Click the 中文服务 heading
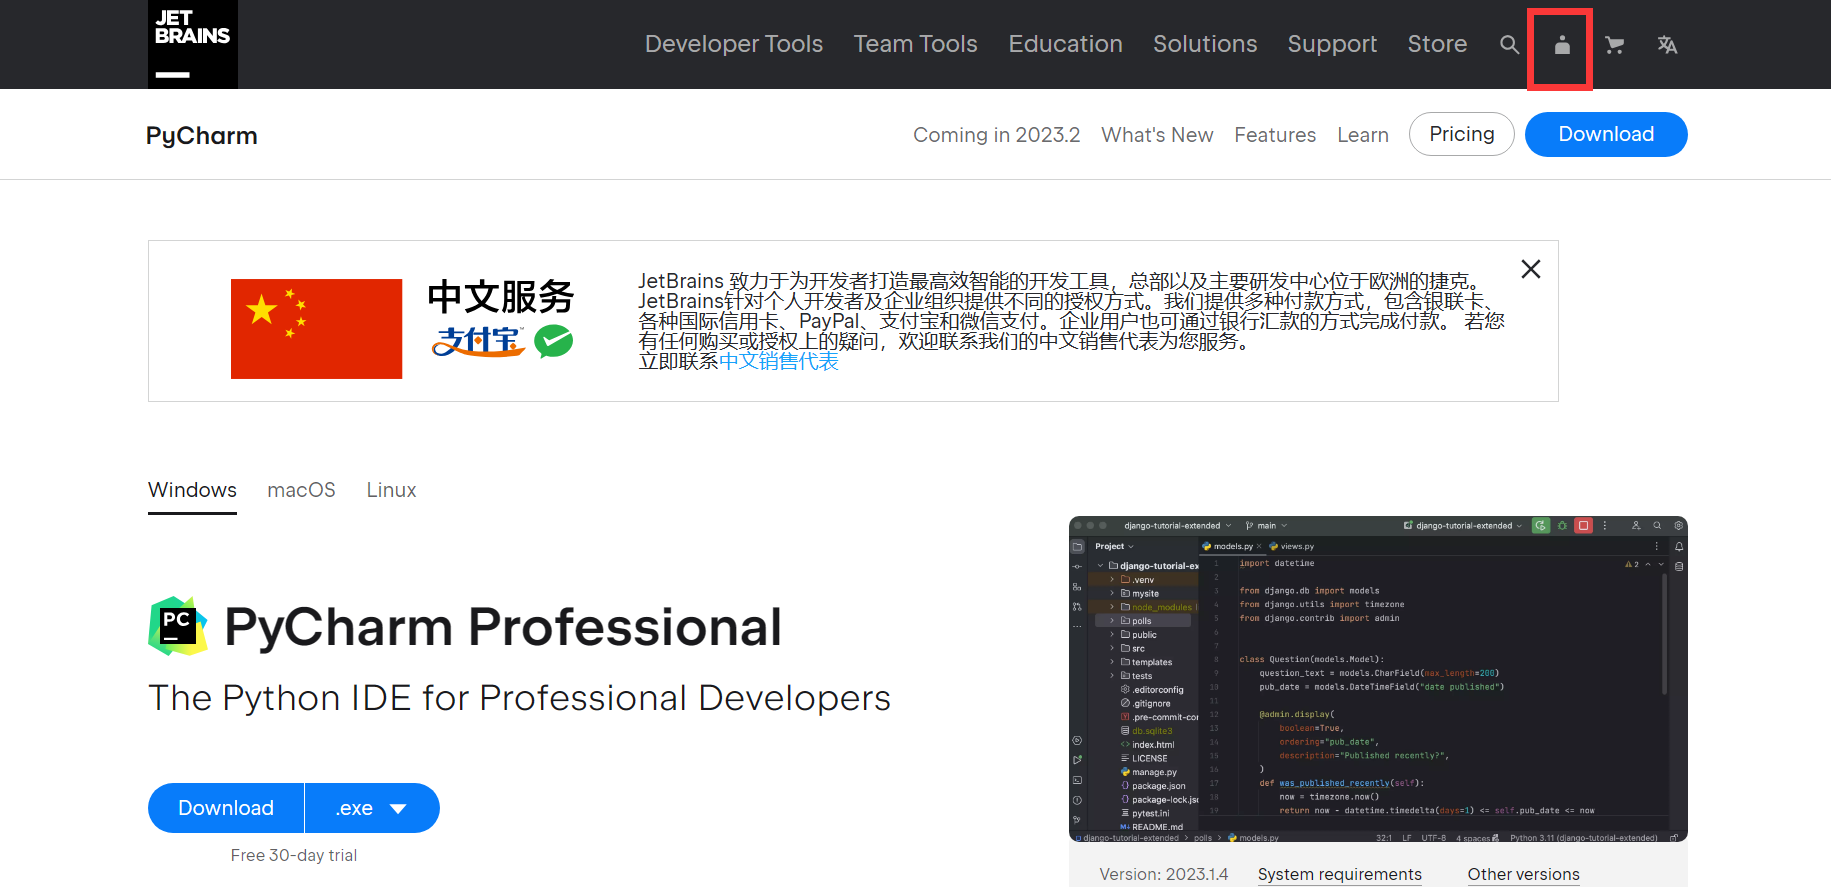This screenshot has width=1831, height=887. (501, 297)
